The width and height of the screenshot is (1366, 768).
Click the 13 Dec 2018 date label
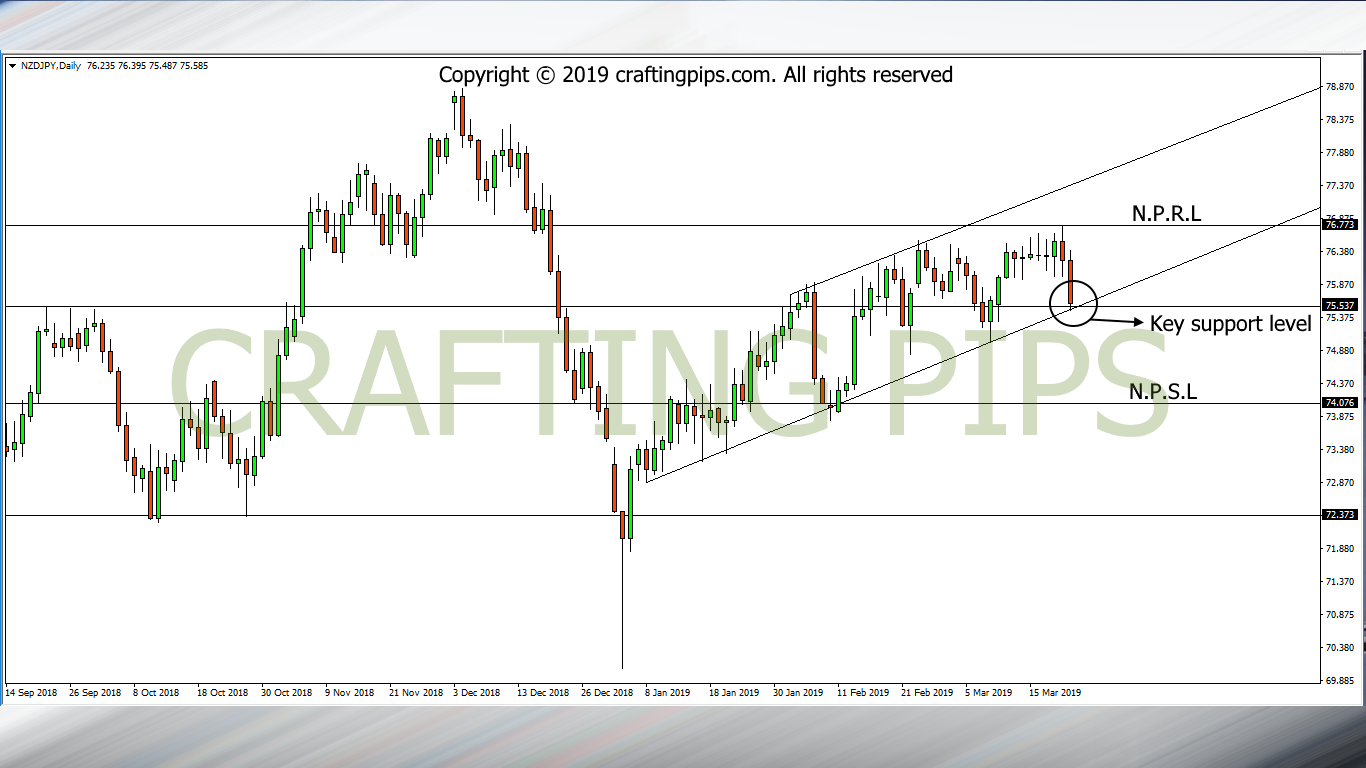coord(543,692)
